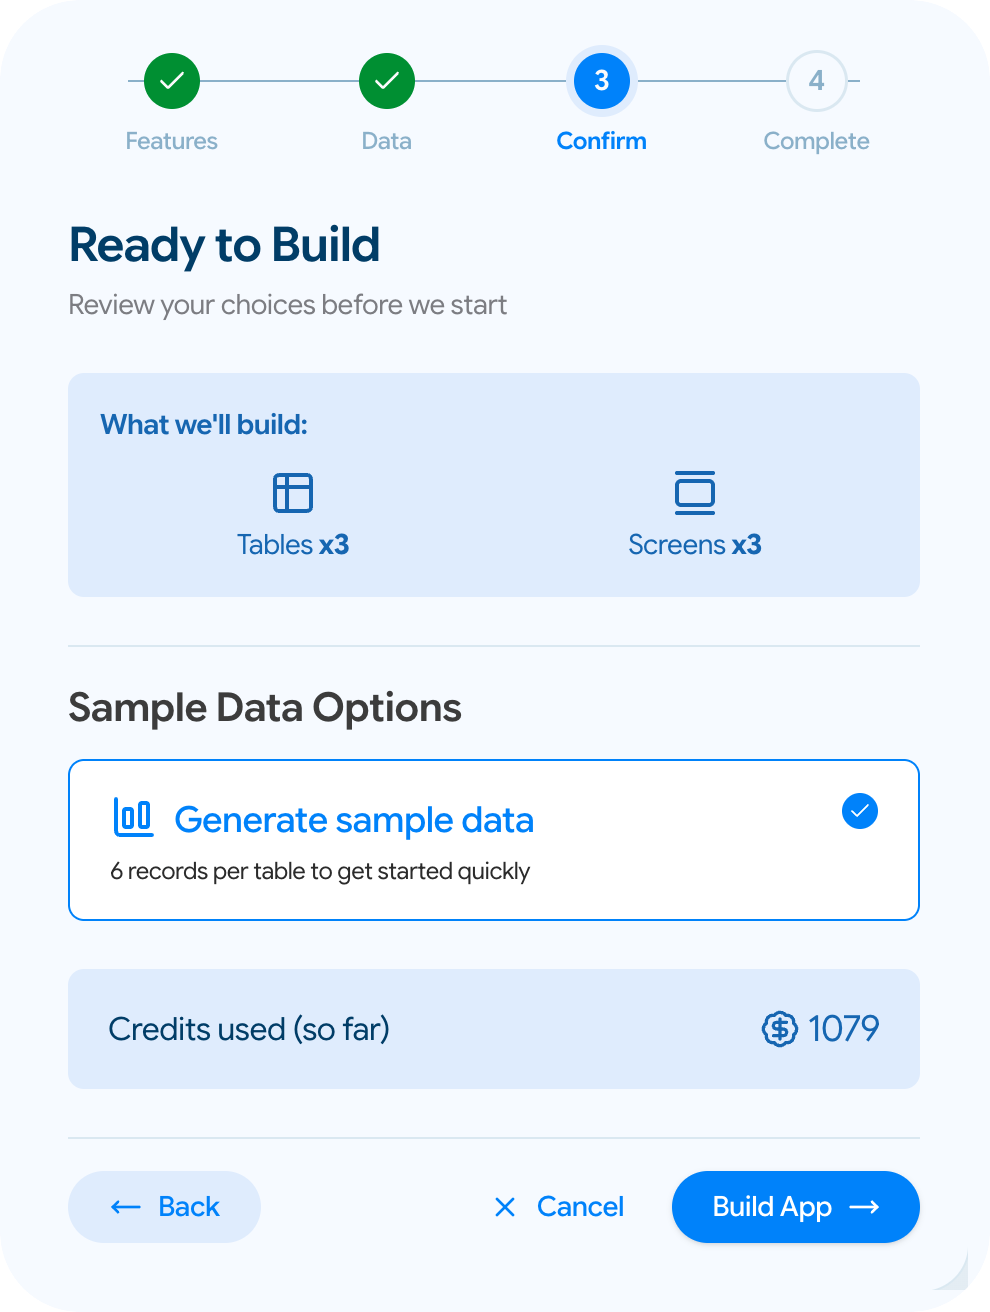Open the Data step label
Viewport: 990px width, 1312px height.
click(x=387, y=141)
